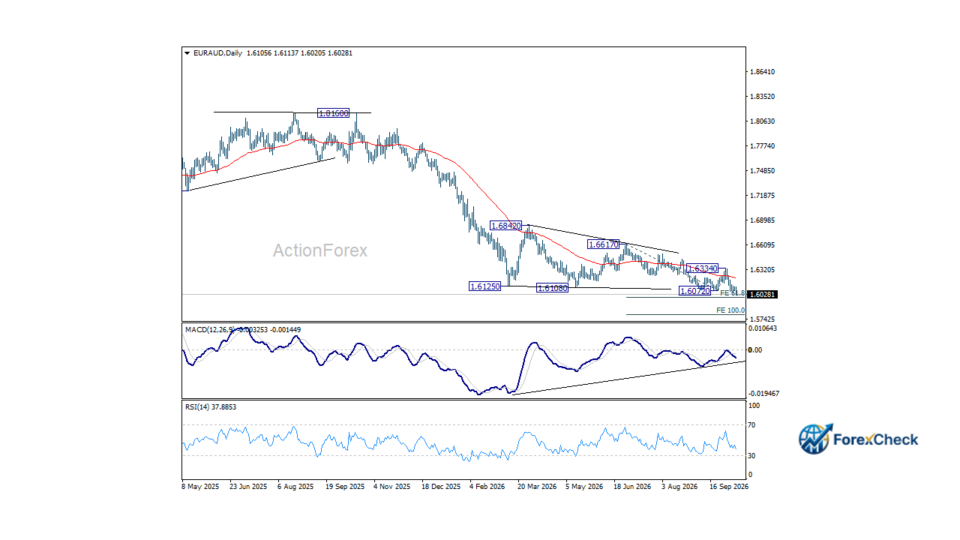Click the FE 100.0 projection label
This screenshot has width=960, height=540.
(x=730, y=310)
